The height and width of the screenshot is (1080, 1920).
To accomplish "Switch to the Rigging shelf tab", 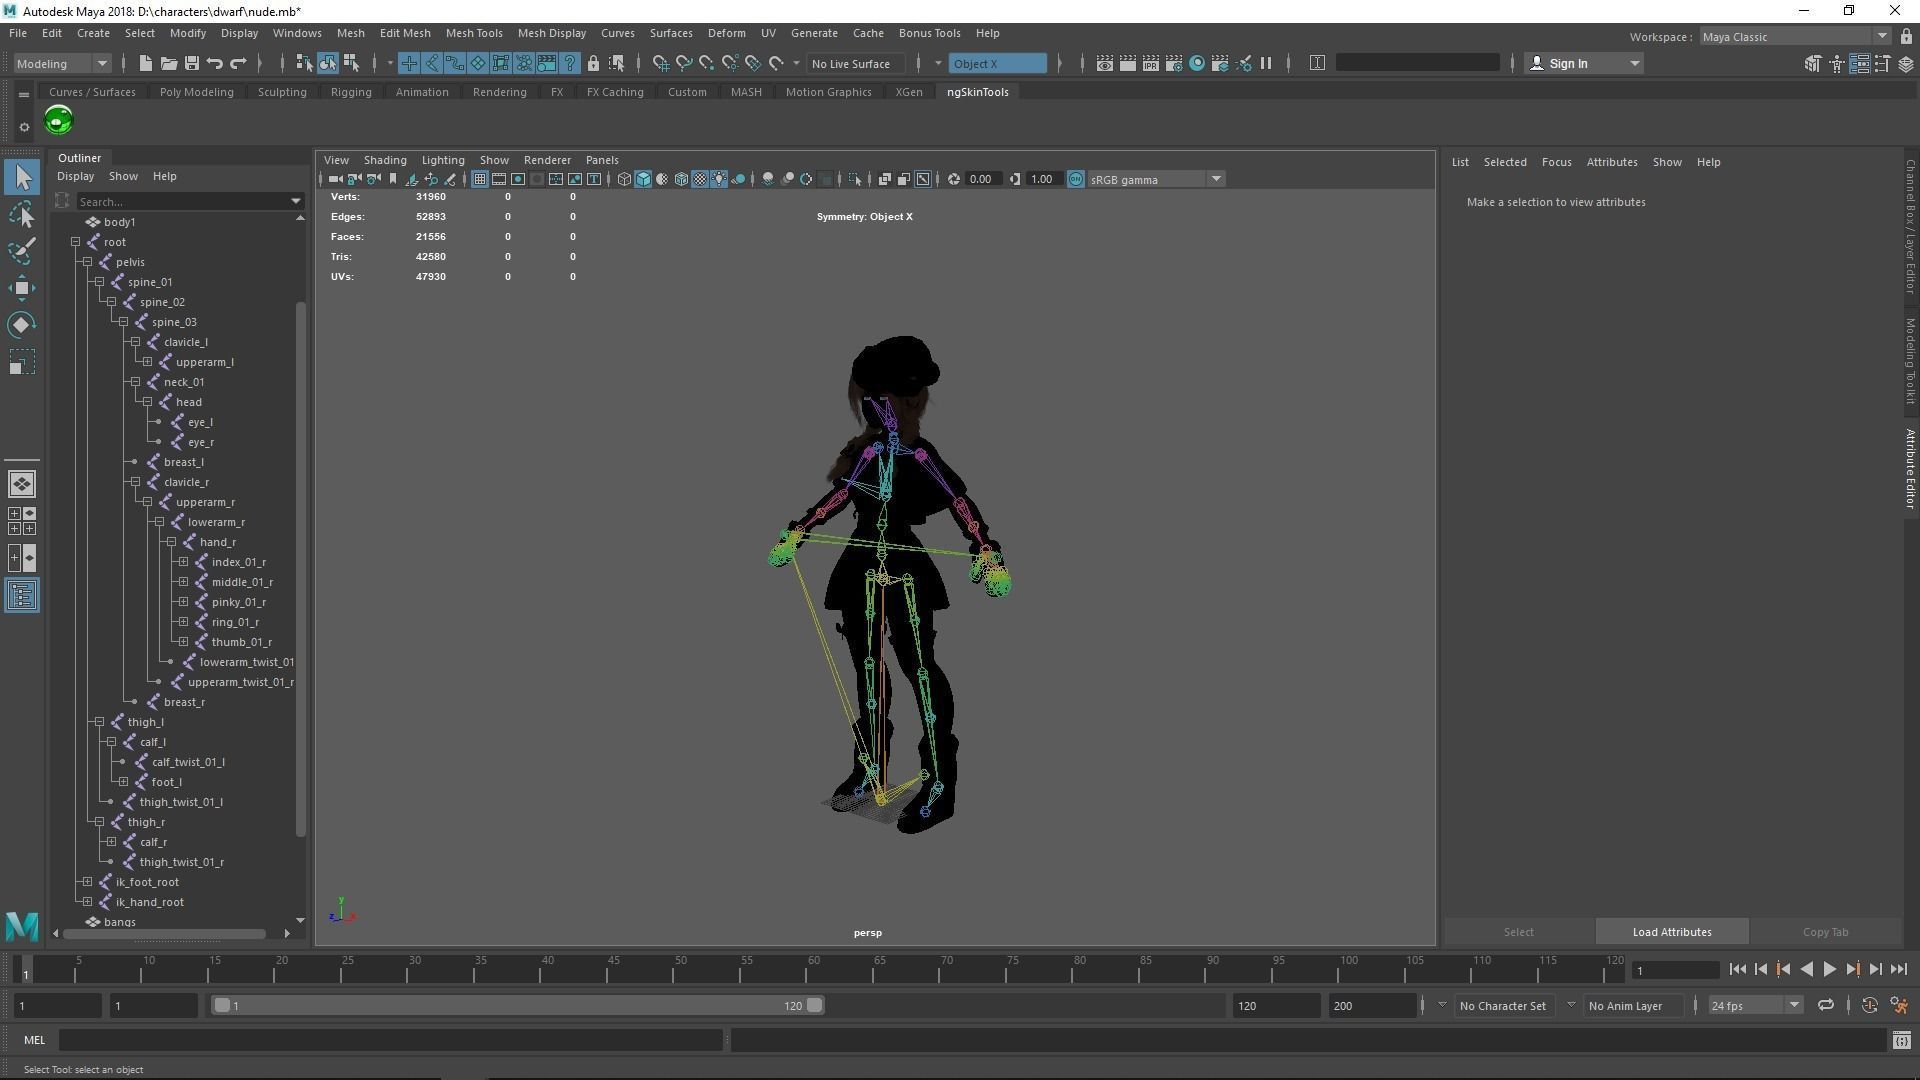I will click(350, 92).
